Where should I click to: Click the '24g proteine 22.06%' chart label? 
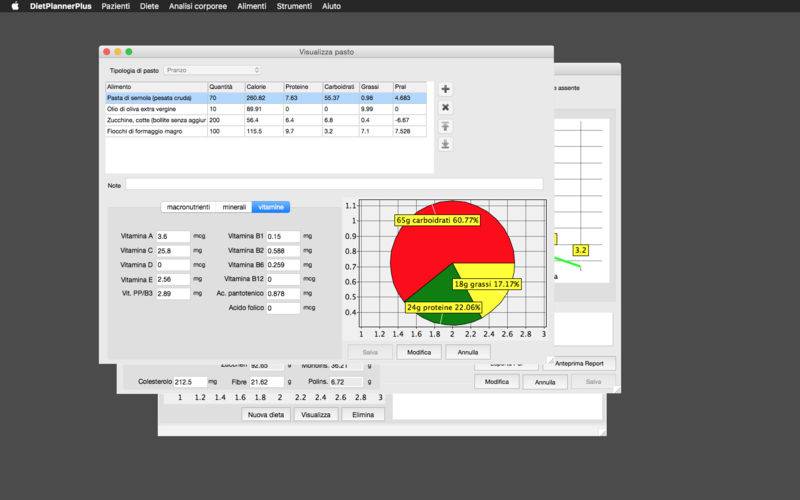[x=444, y=308]
